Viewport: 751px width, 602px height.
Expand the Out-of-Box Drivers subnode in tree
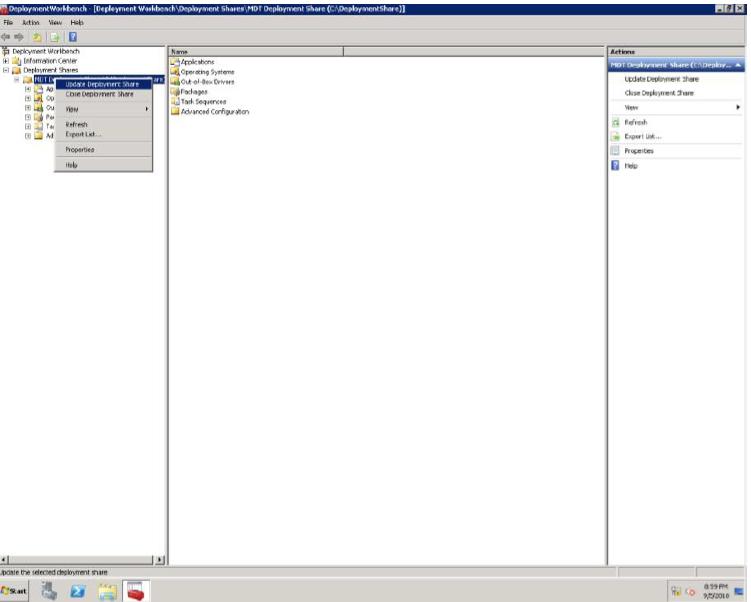tap(28, 108)
